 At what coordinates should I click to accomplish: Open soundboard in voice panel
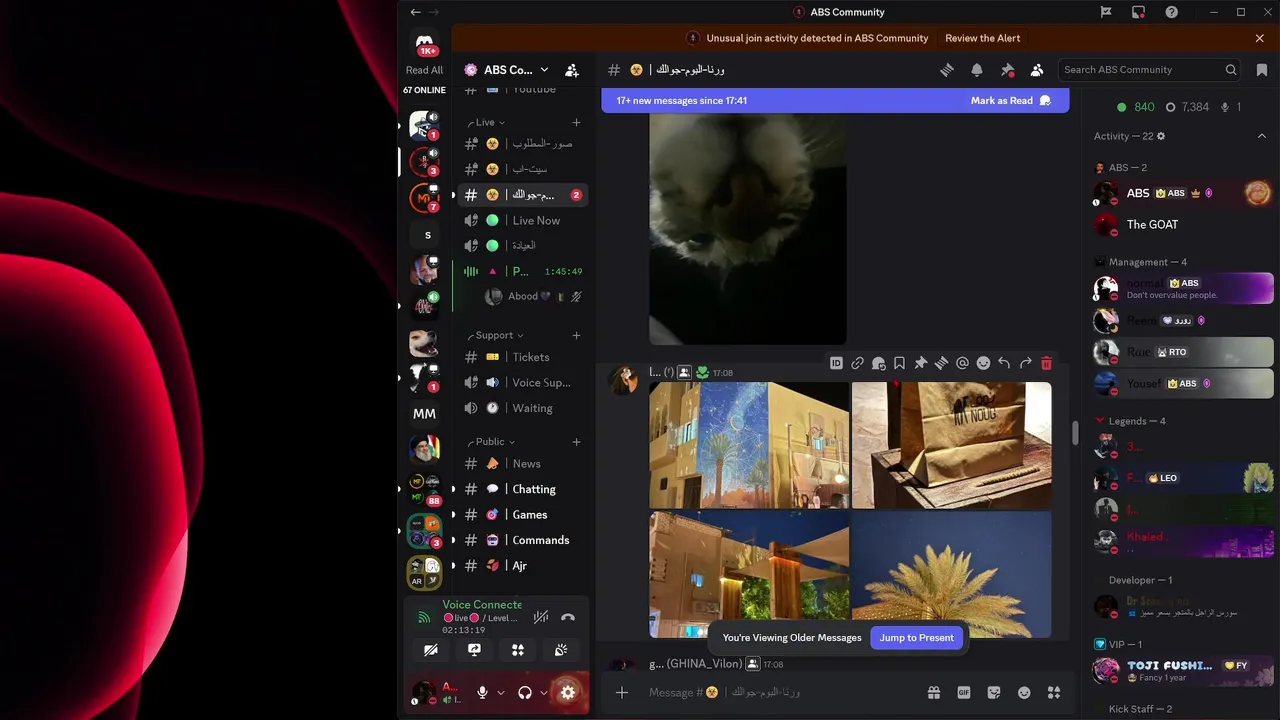pos(561,650)
